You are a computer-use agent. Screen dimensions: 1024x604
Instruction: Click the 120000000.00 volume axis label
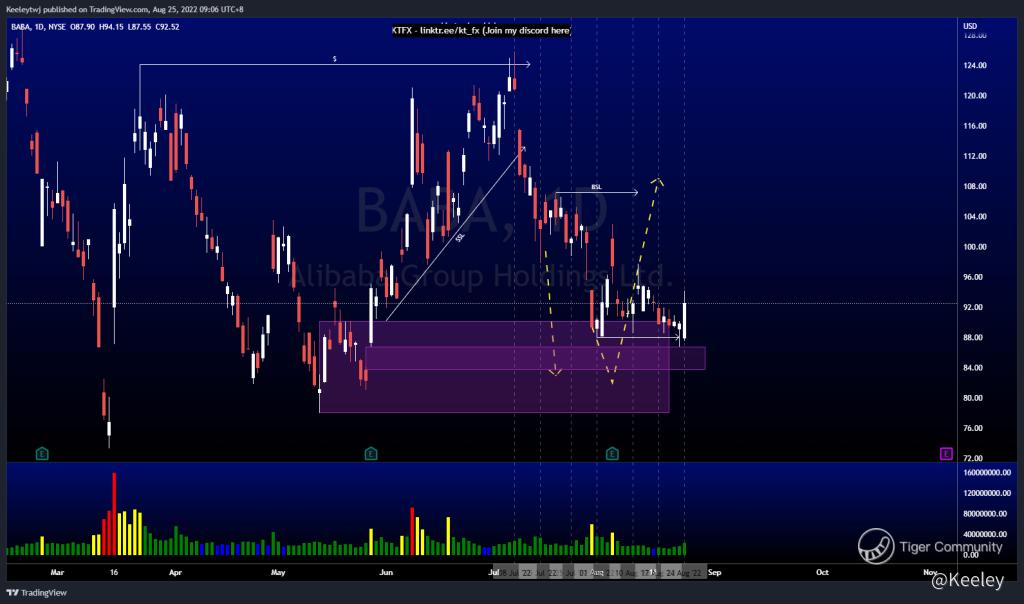click(x=987, y=493)
